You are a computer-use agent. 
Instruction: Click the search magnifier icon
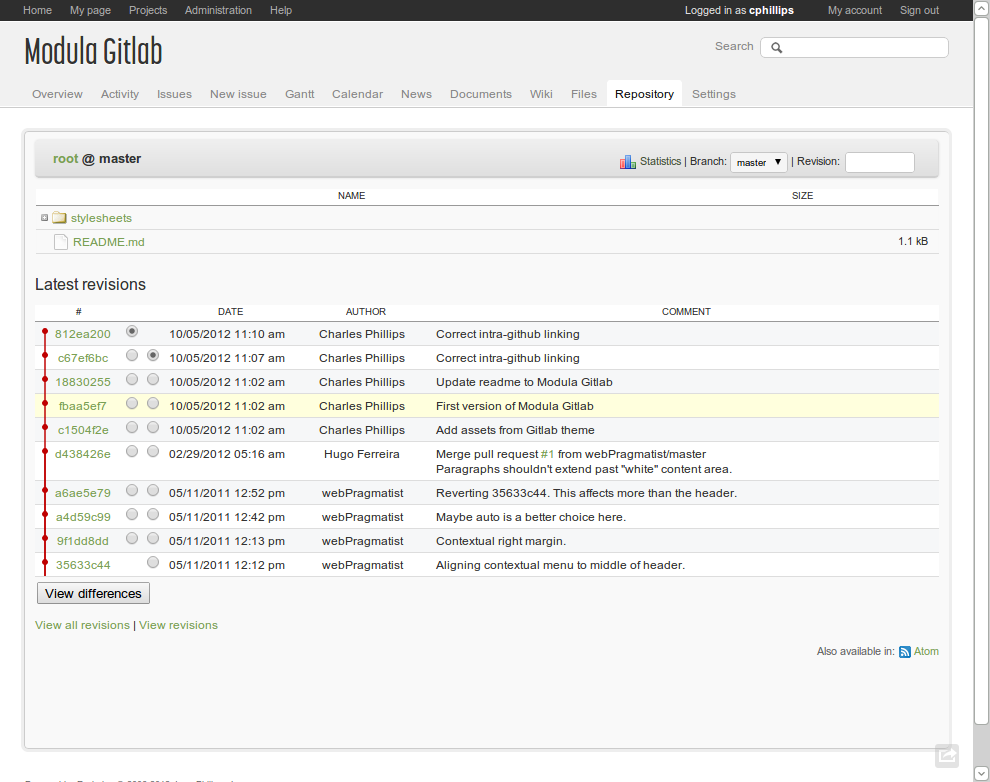[777, 47]
